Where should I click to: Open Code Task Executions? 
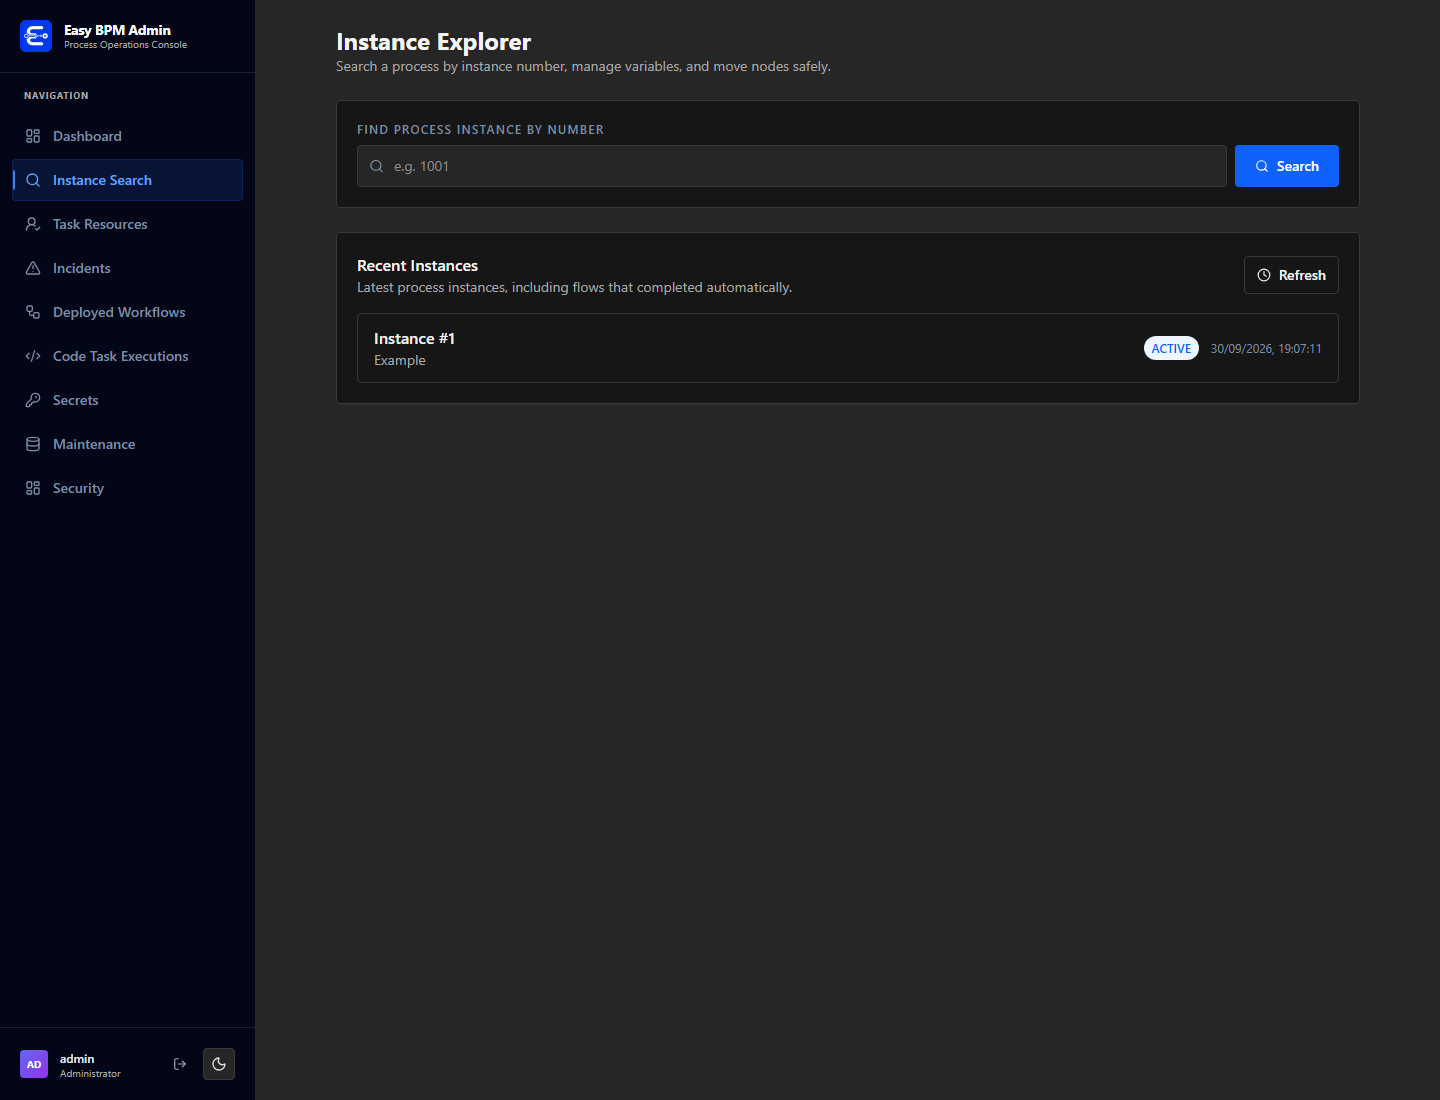(x=127, y=356)
